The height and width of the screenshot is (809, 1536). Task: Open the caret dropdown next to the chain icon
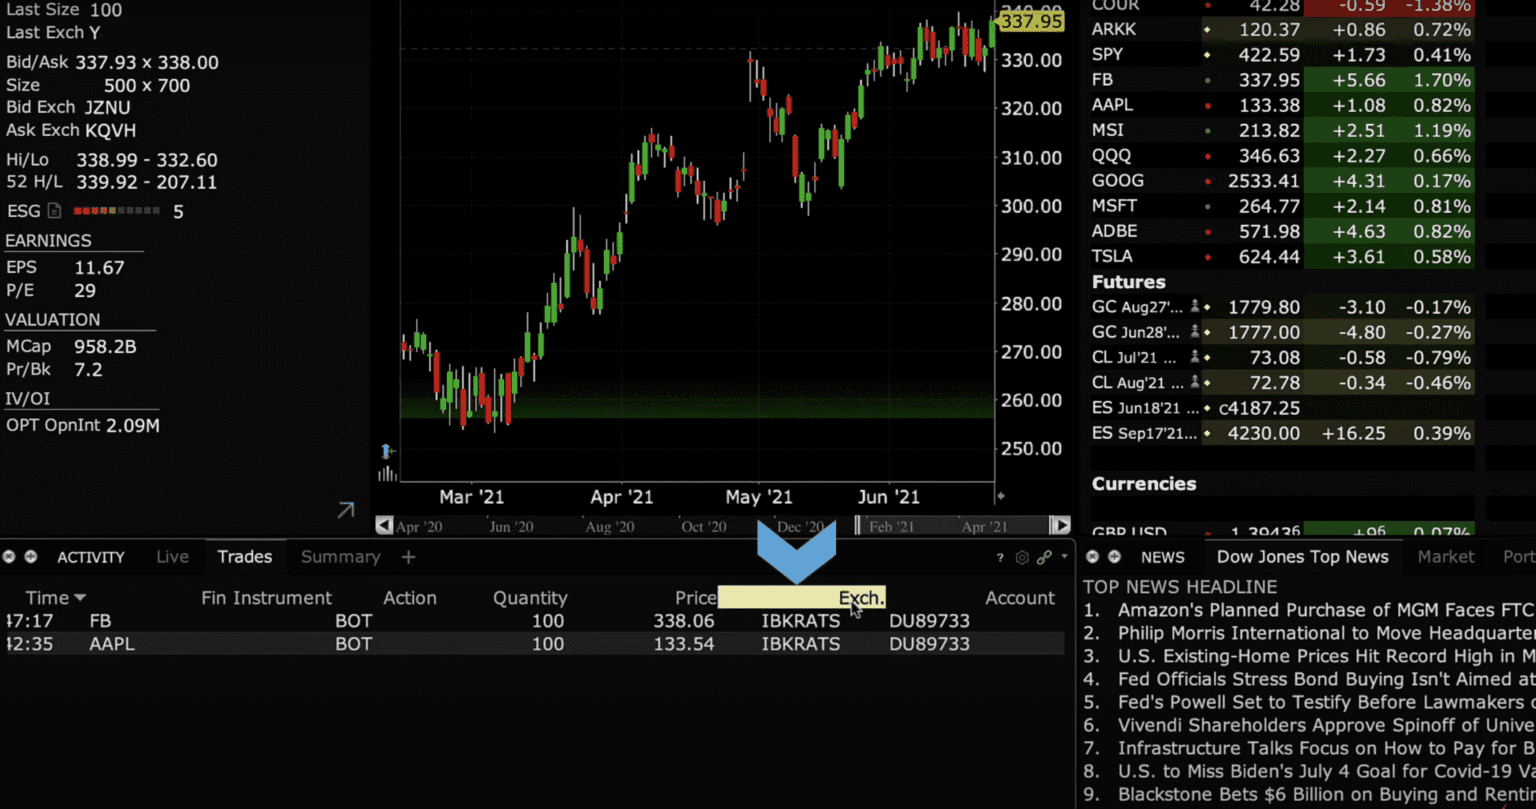(x=1062, y=557)
